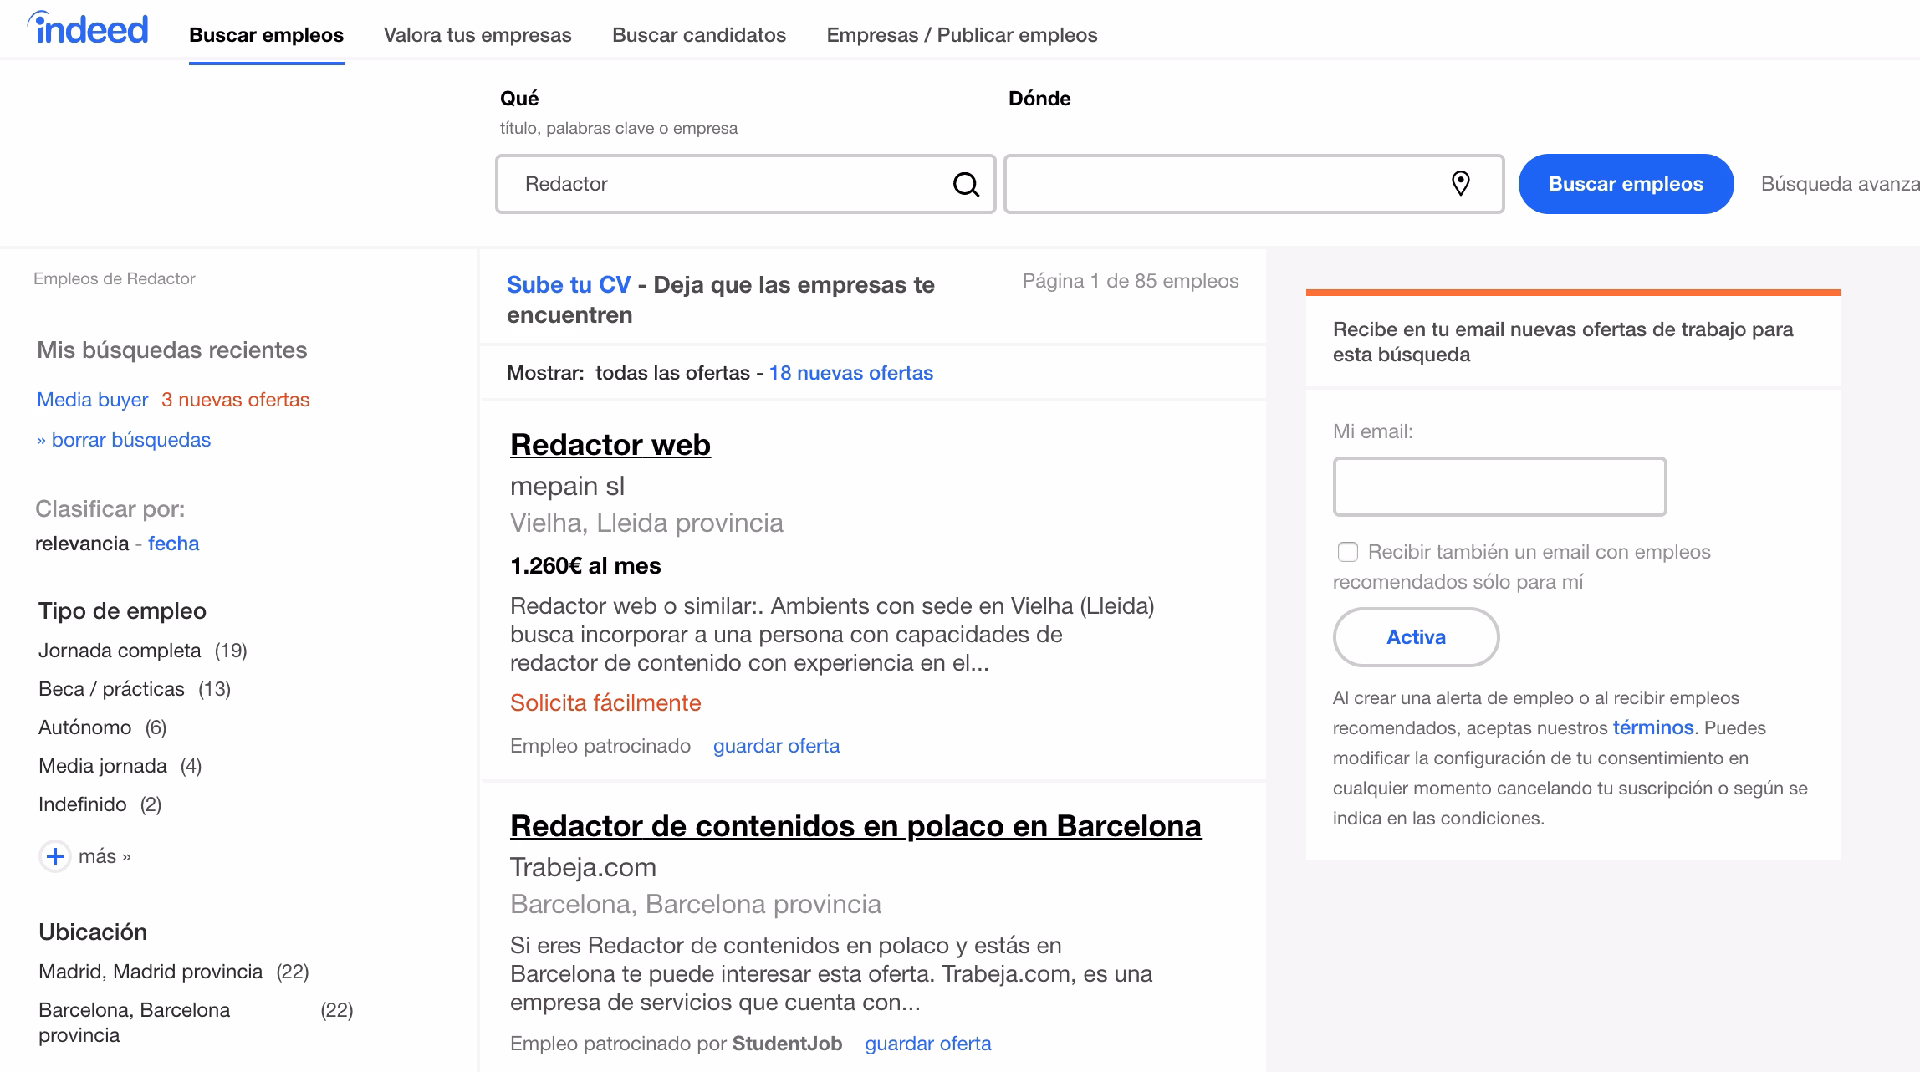Image resolution: width=1920 pixels, height=1072 pixels.
Task: Filter jobs by Jornada completa
Action: click(x=119, y=650)
